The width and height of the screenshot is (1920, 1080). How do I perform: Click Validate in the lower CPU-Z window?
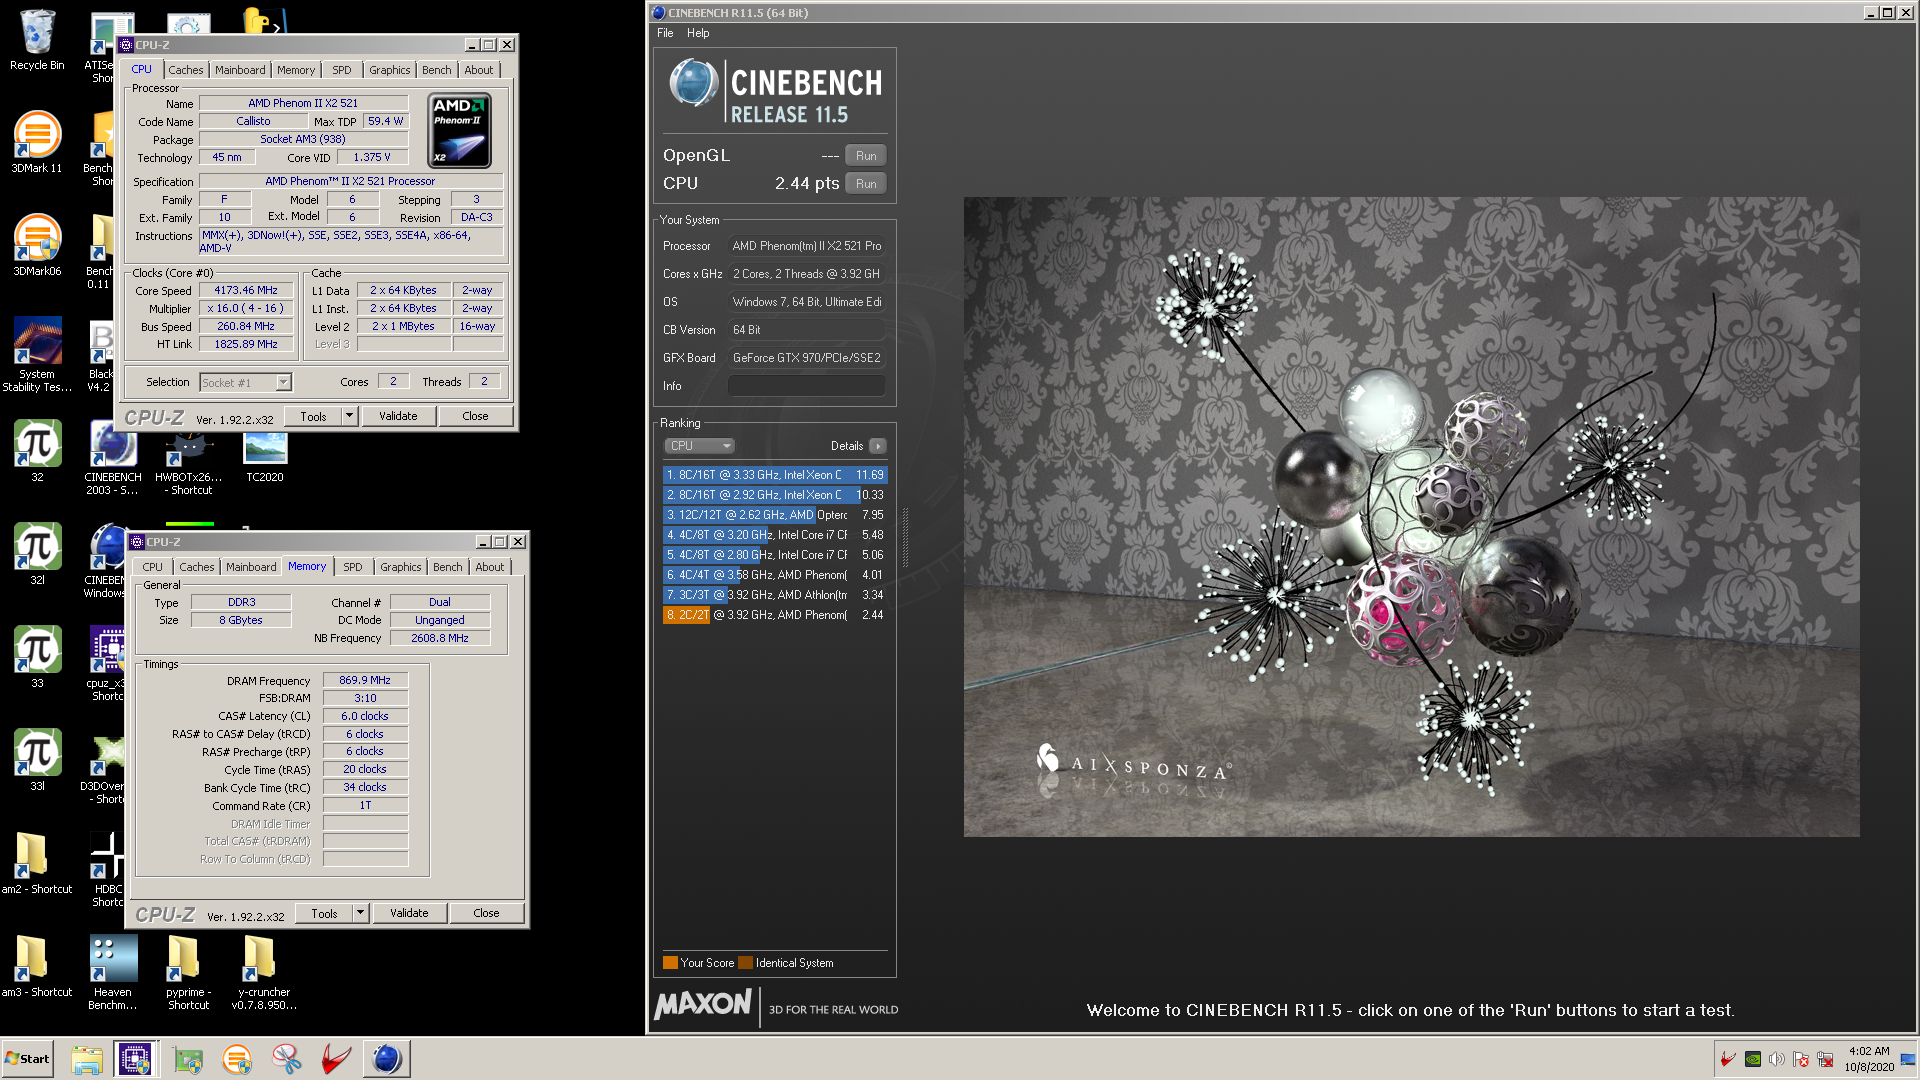409,913
